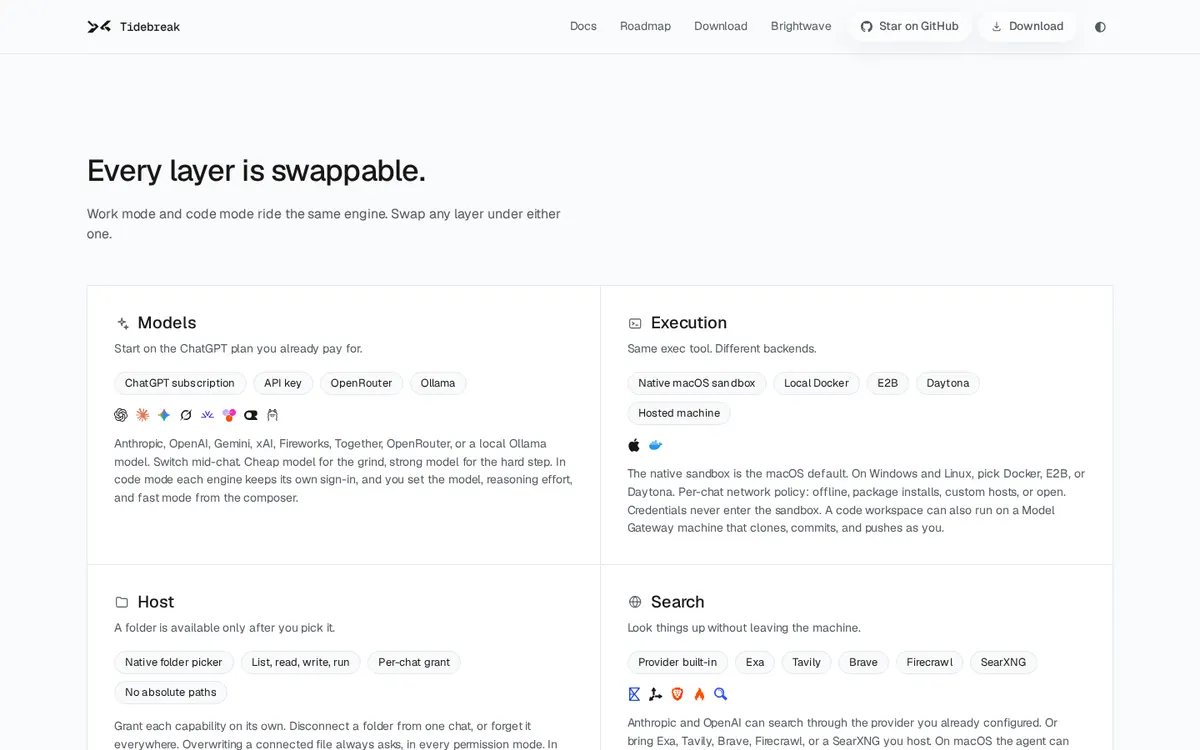Click the SearXNG magnifier icon

coord(721,694)
